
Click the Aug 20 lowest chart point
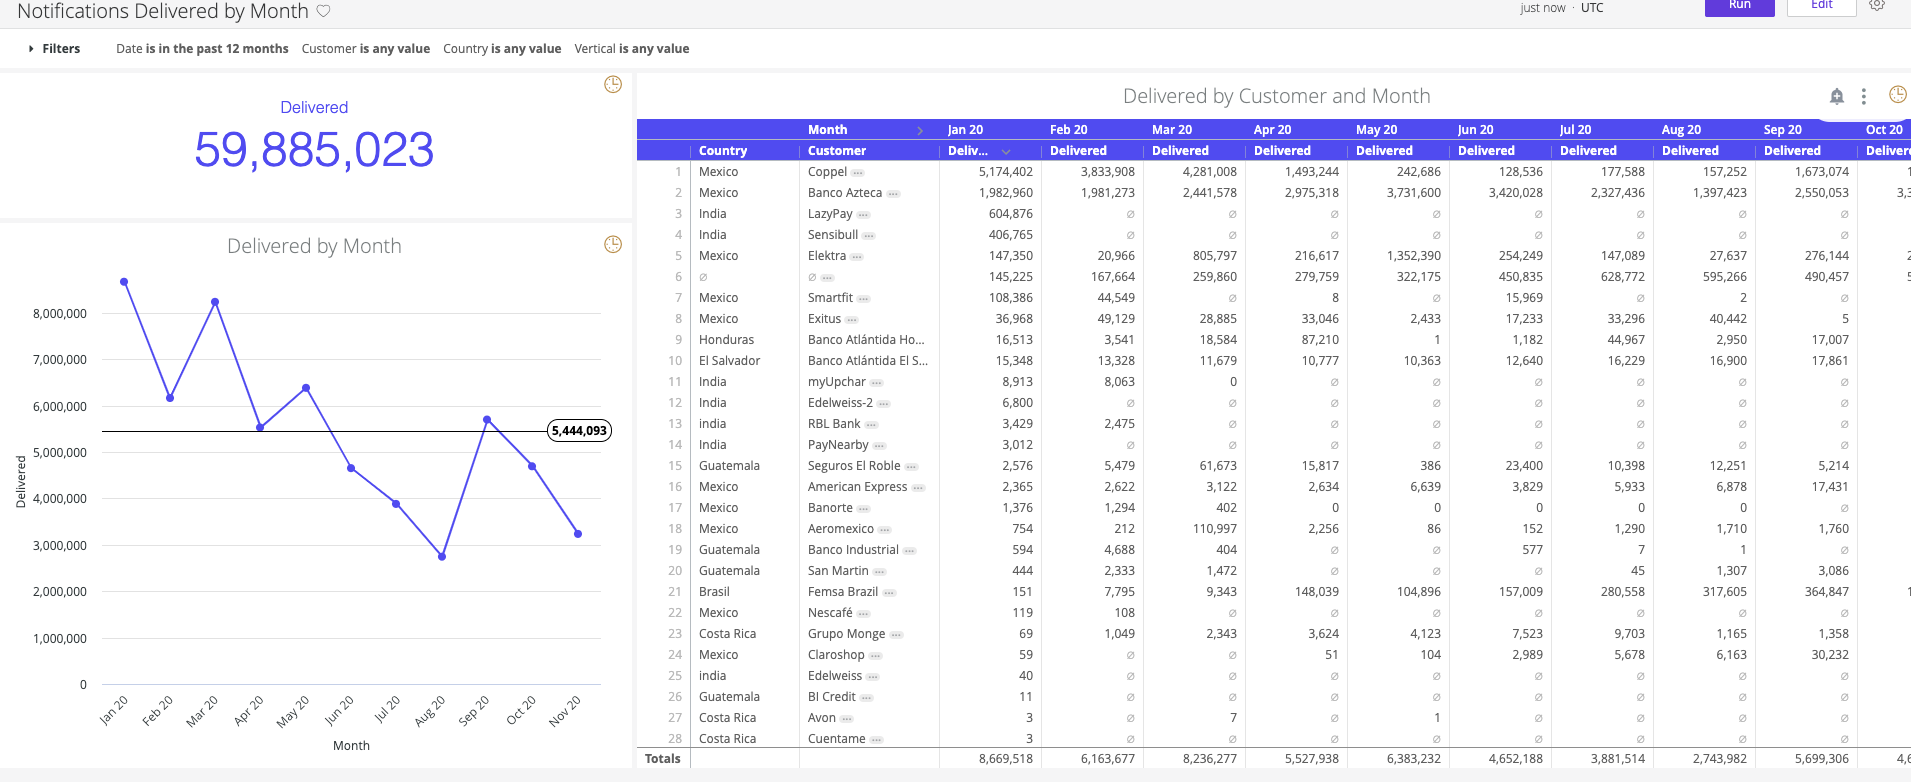(442, 557)
